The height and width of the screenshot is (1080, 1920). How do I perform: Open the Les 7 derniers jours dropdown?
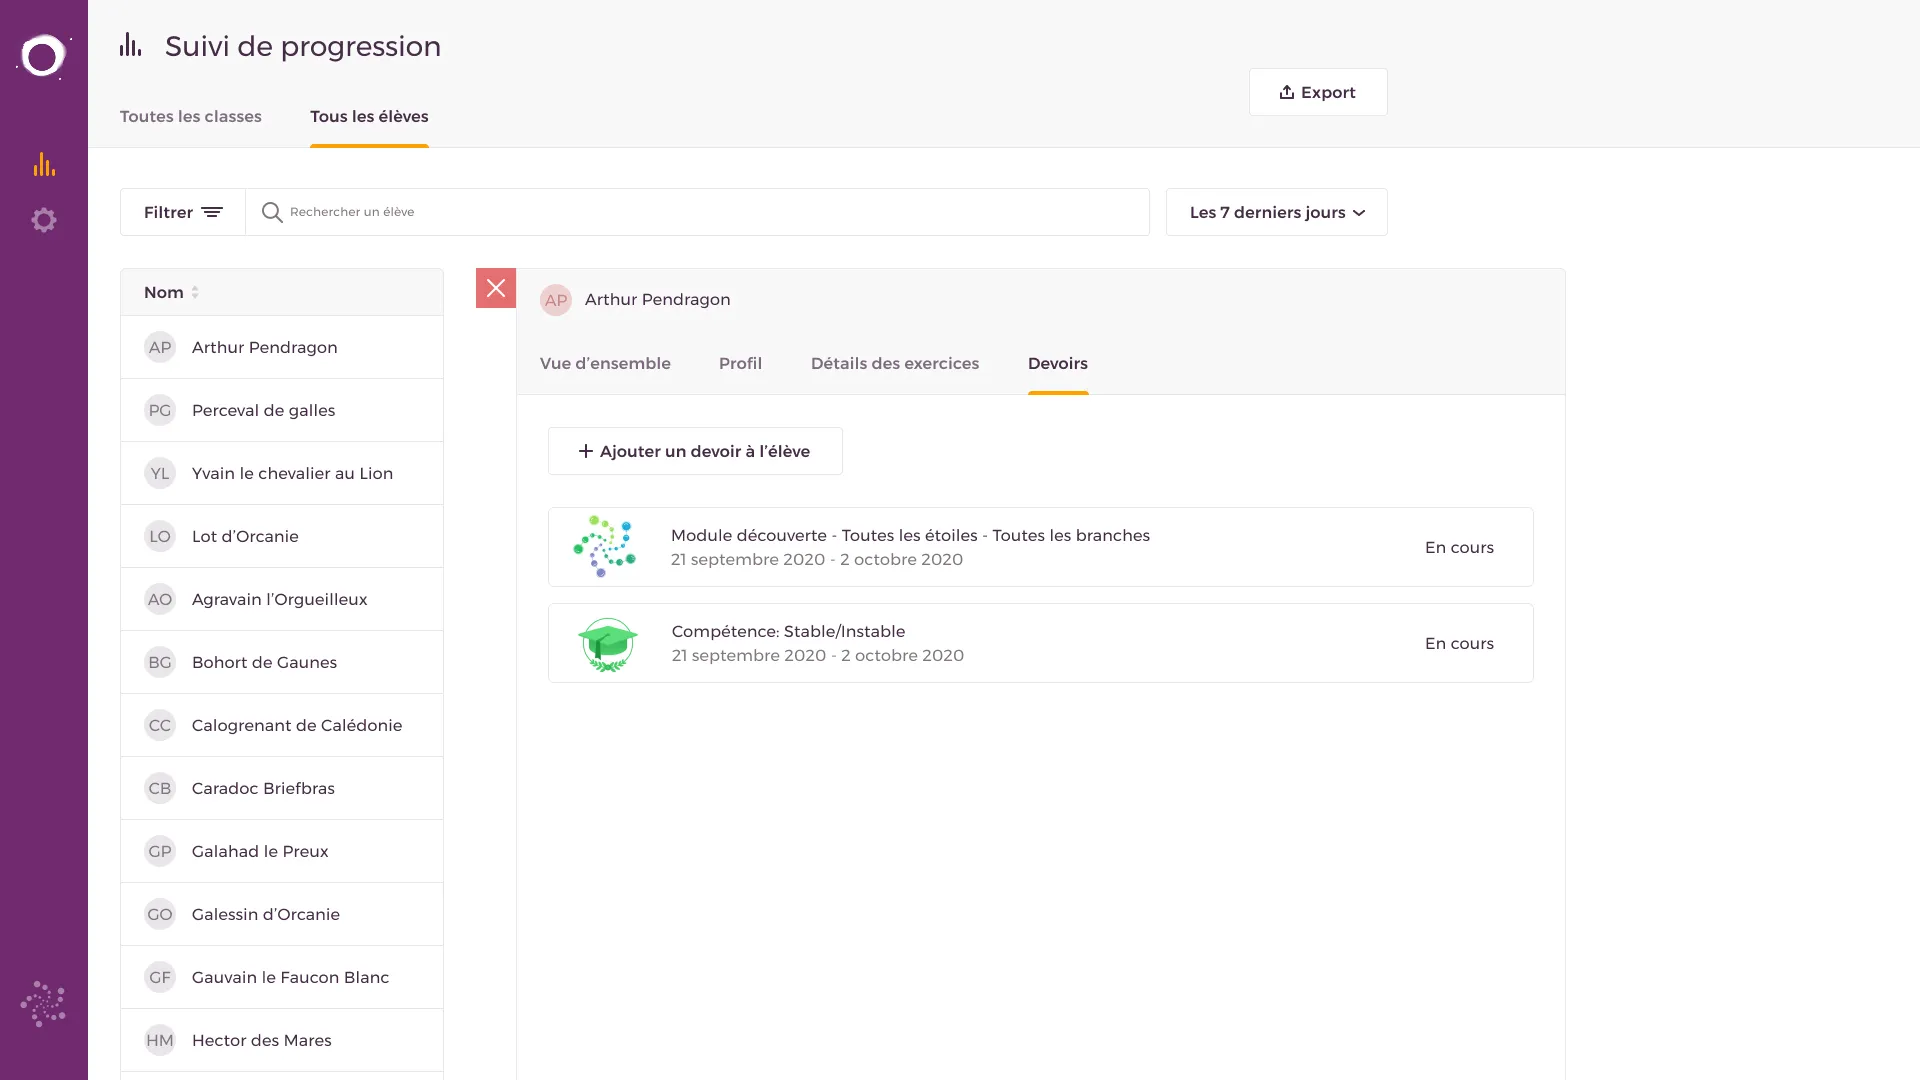(1276, 212)
